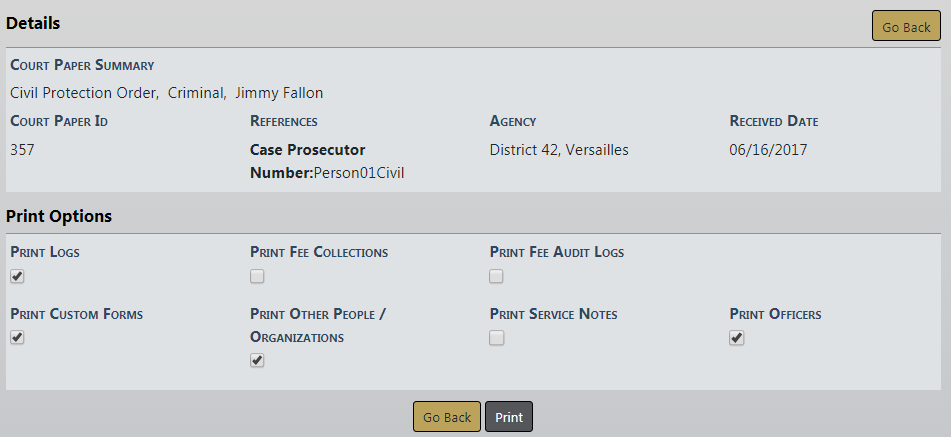Enable the Print Fee Collections checkbox

[257, 276]
